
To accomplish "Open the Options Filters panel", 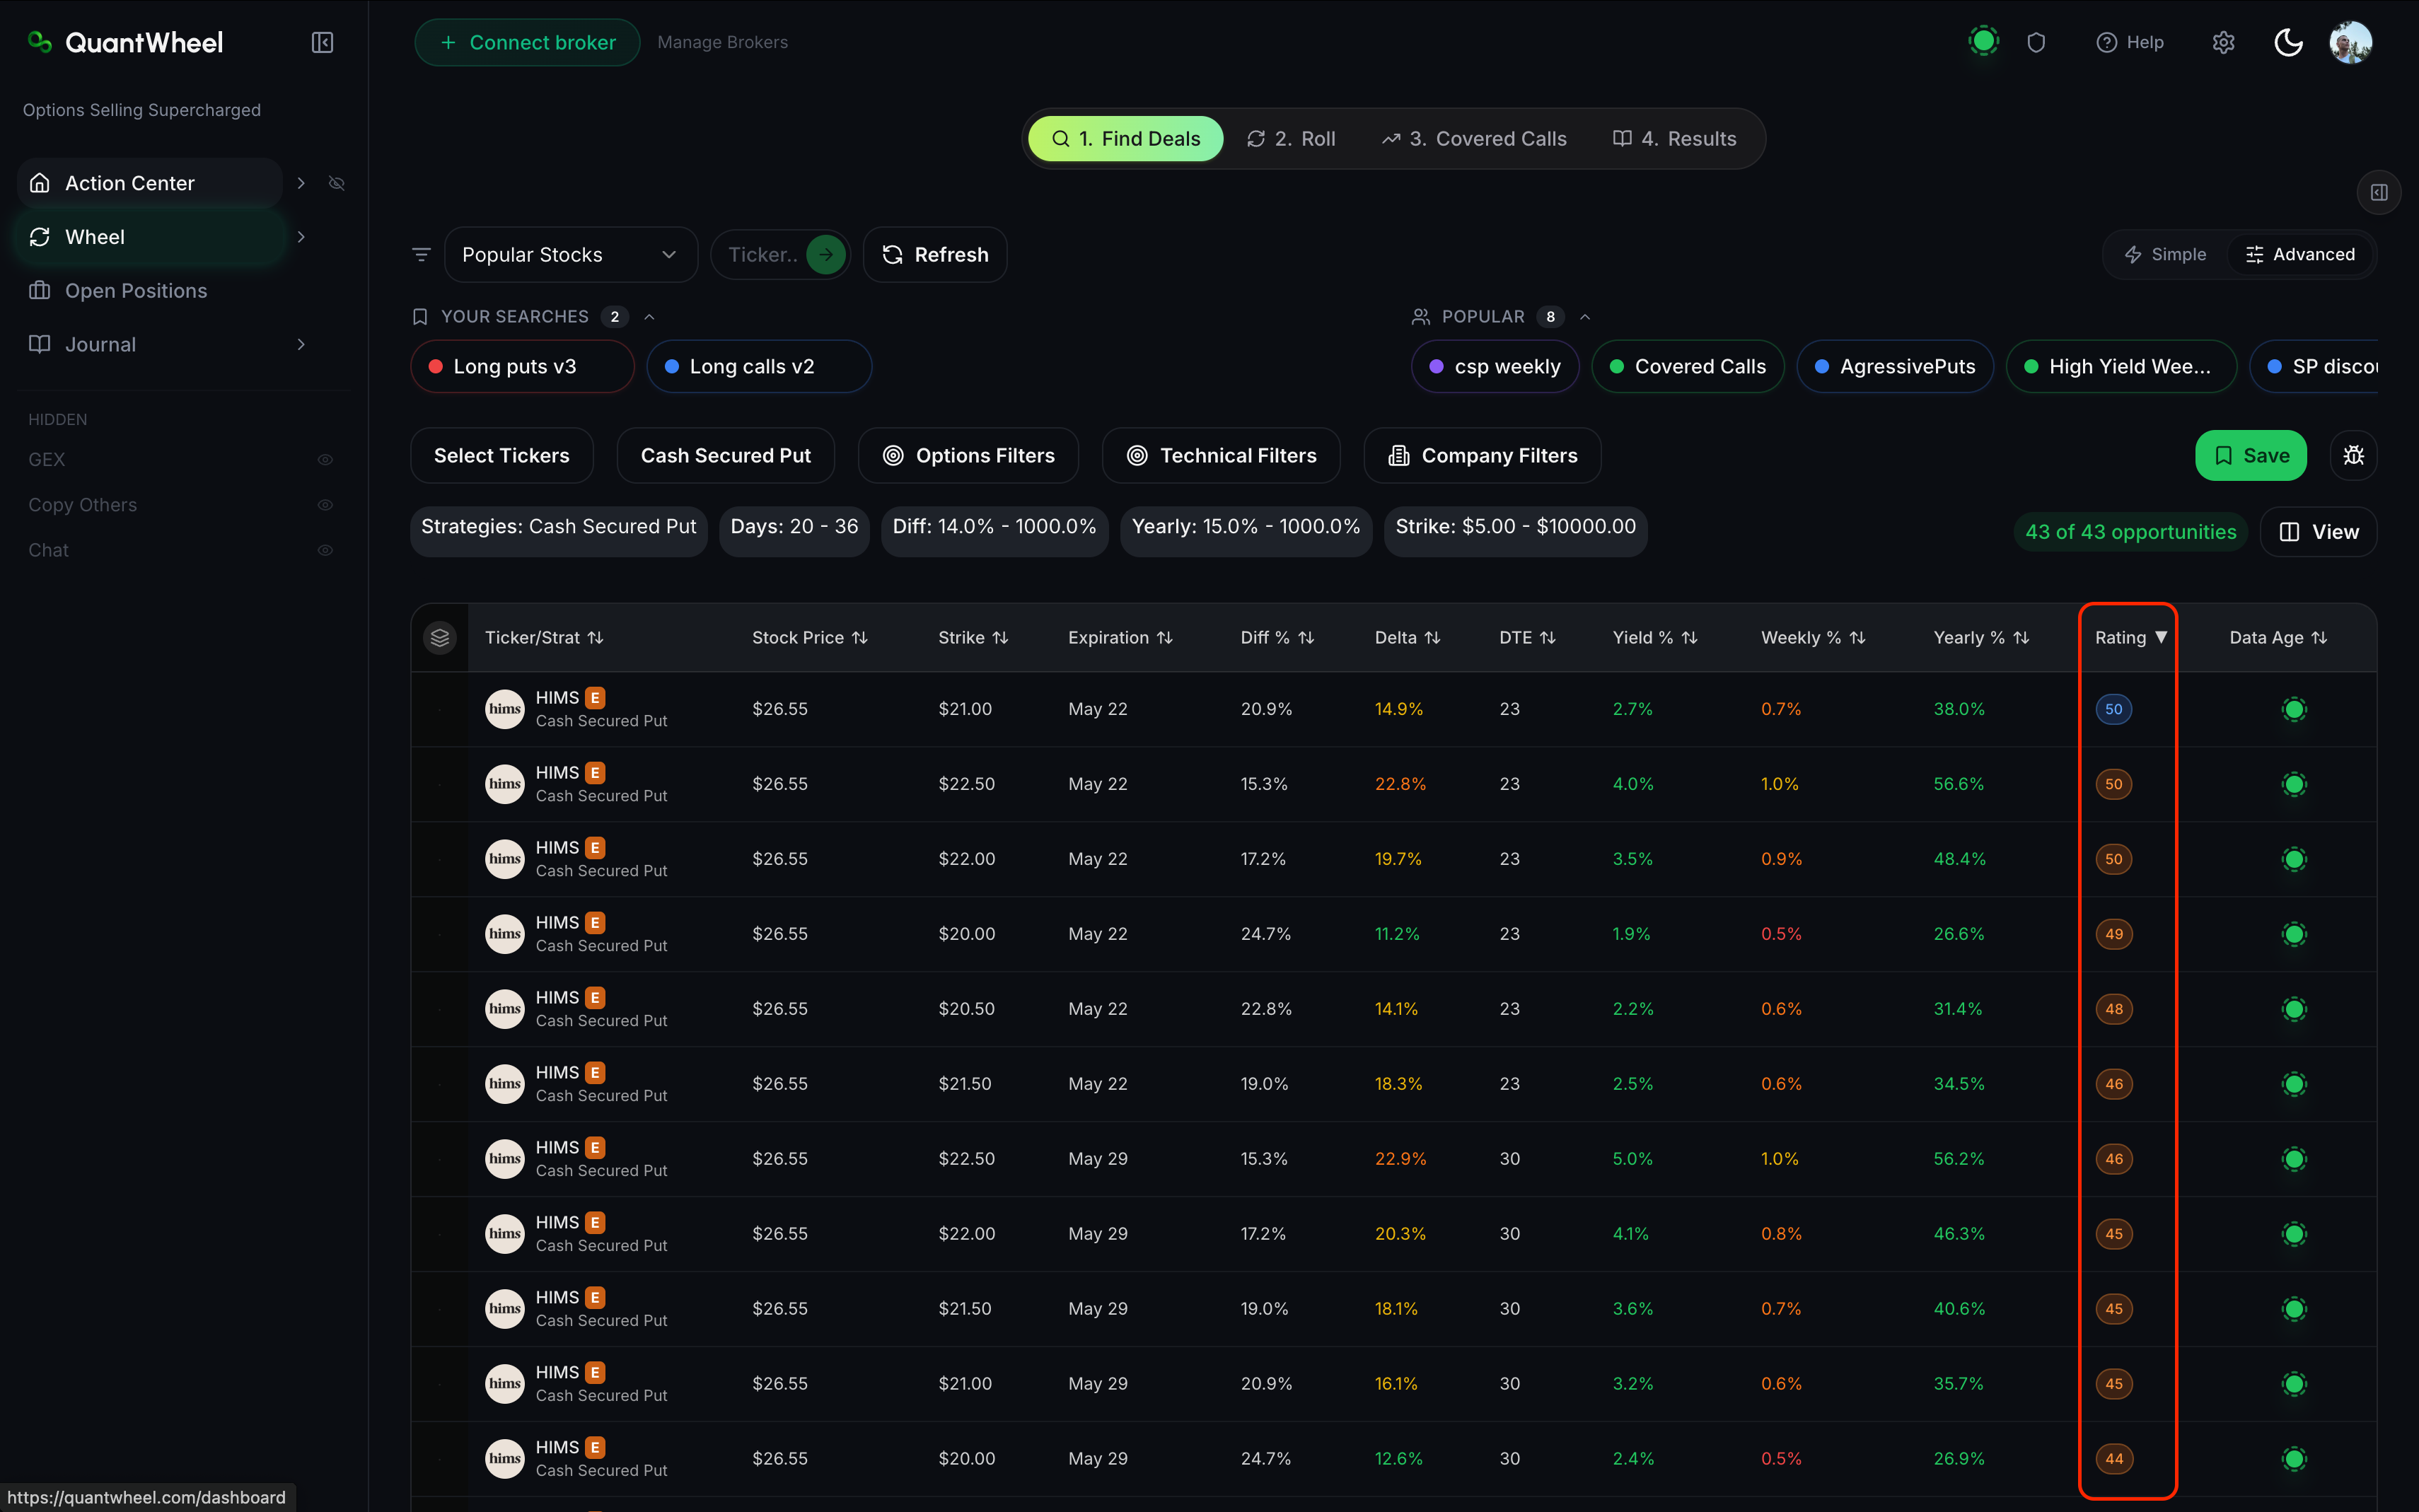I will click(968, 456).
